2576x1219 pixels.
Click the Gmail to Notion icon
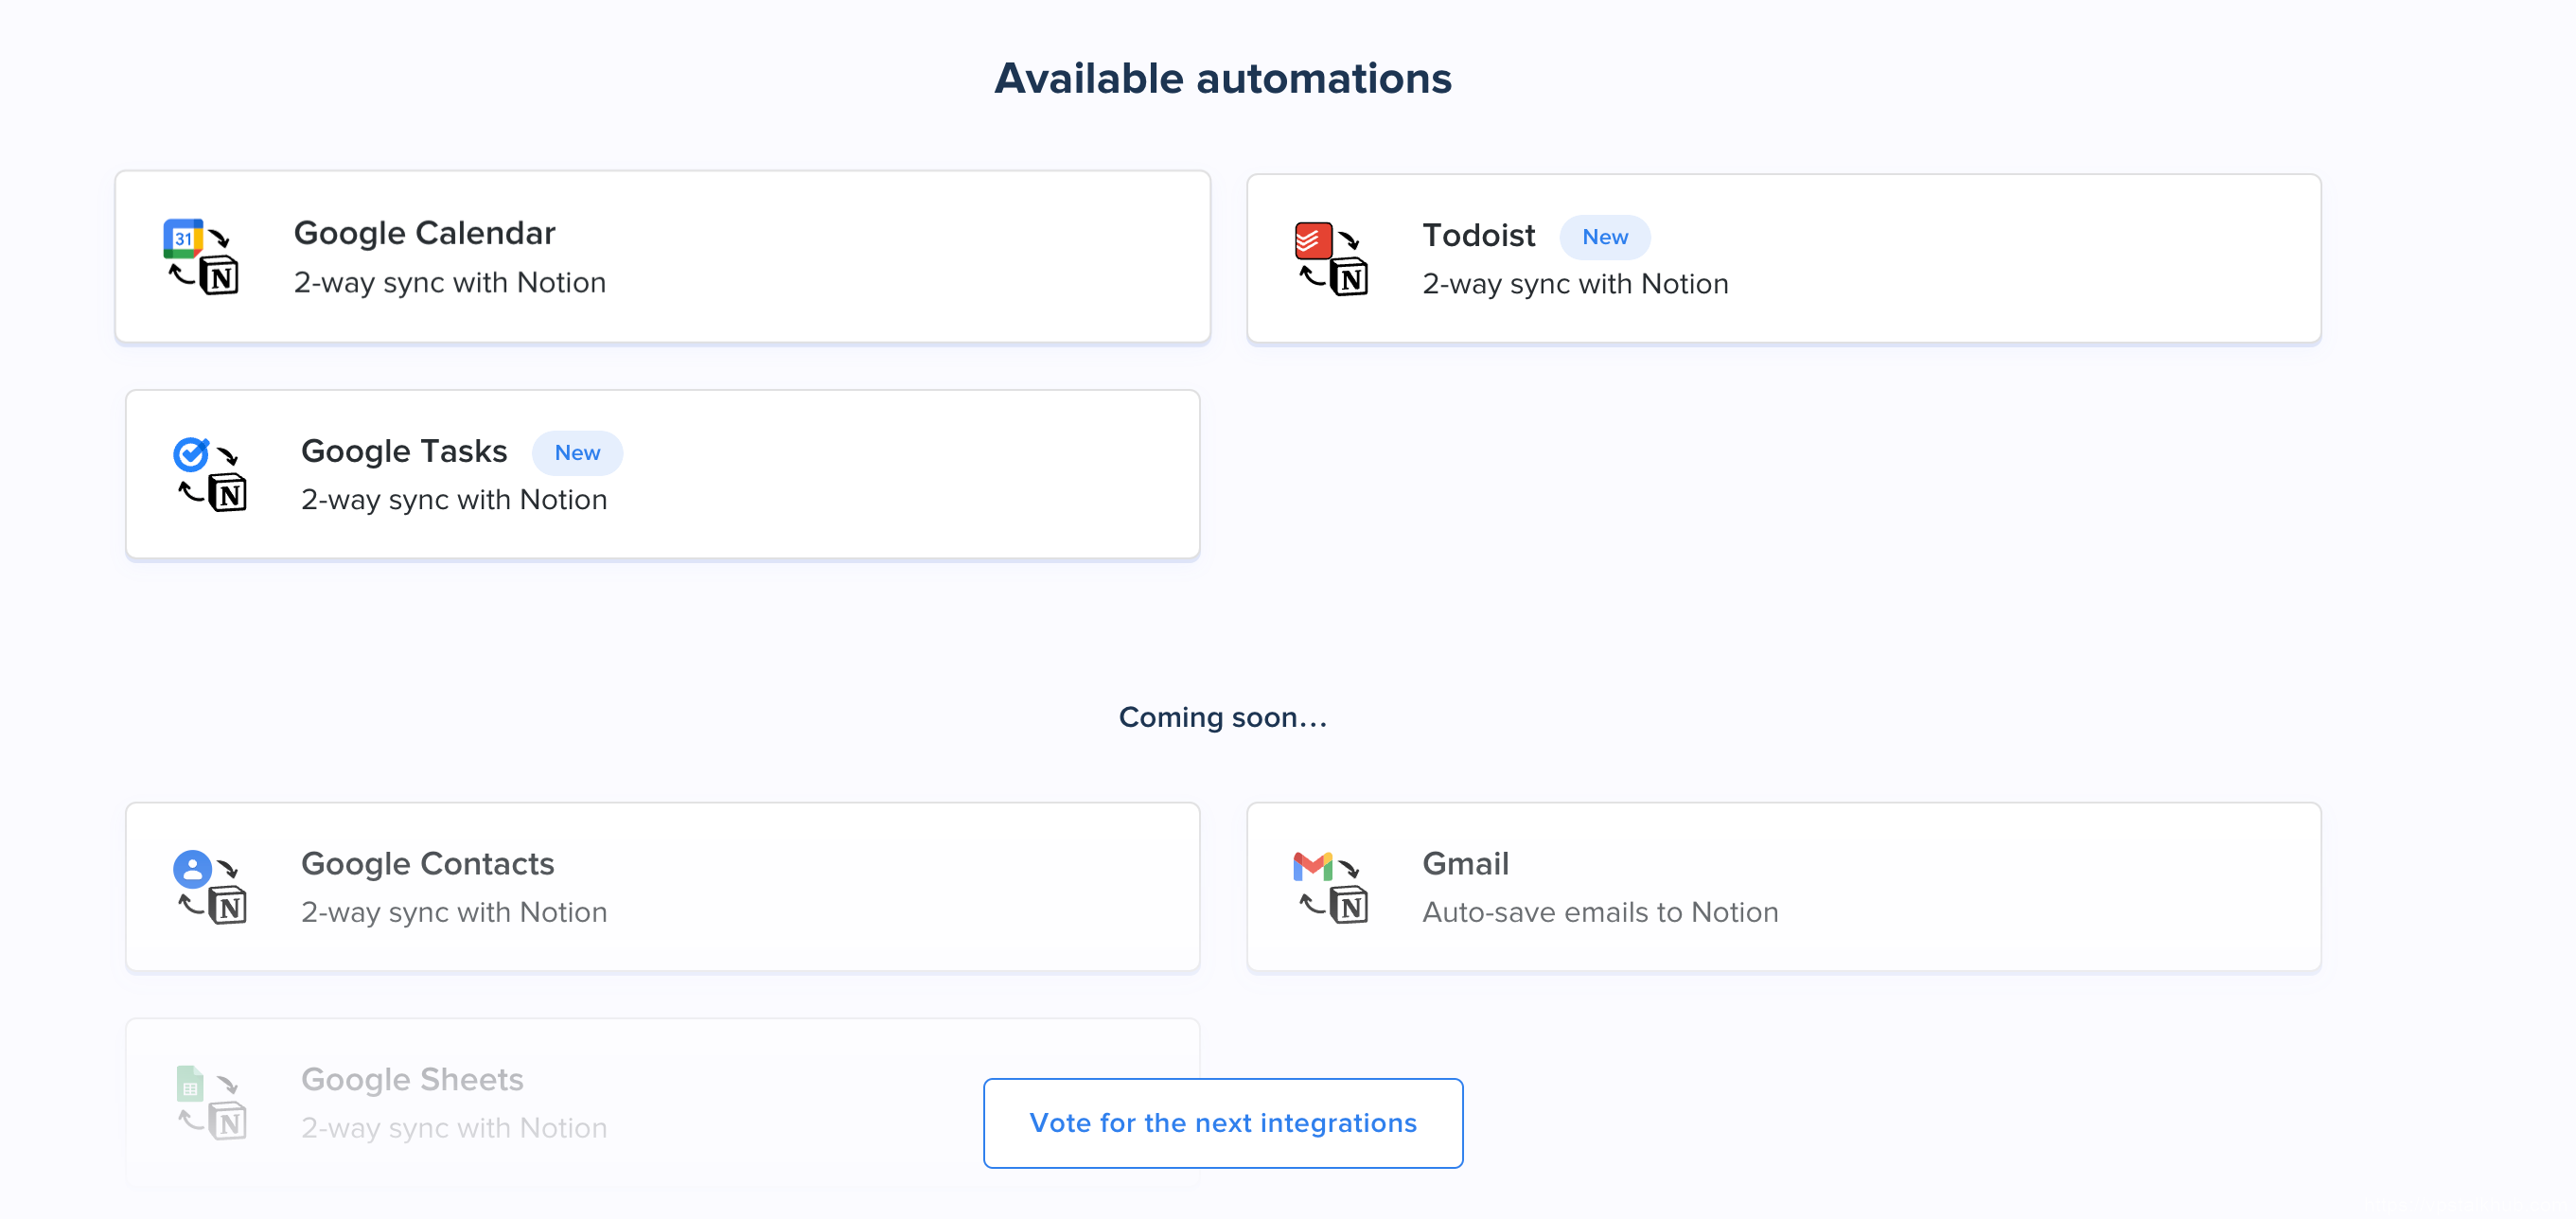click(1330, 887)
